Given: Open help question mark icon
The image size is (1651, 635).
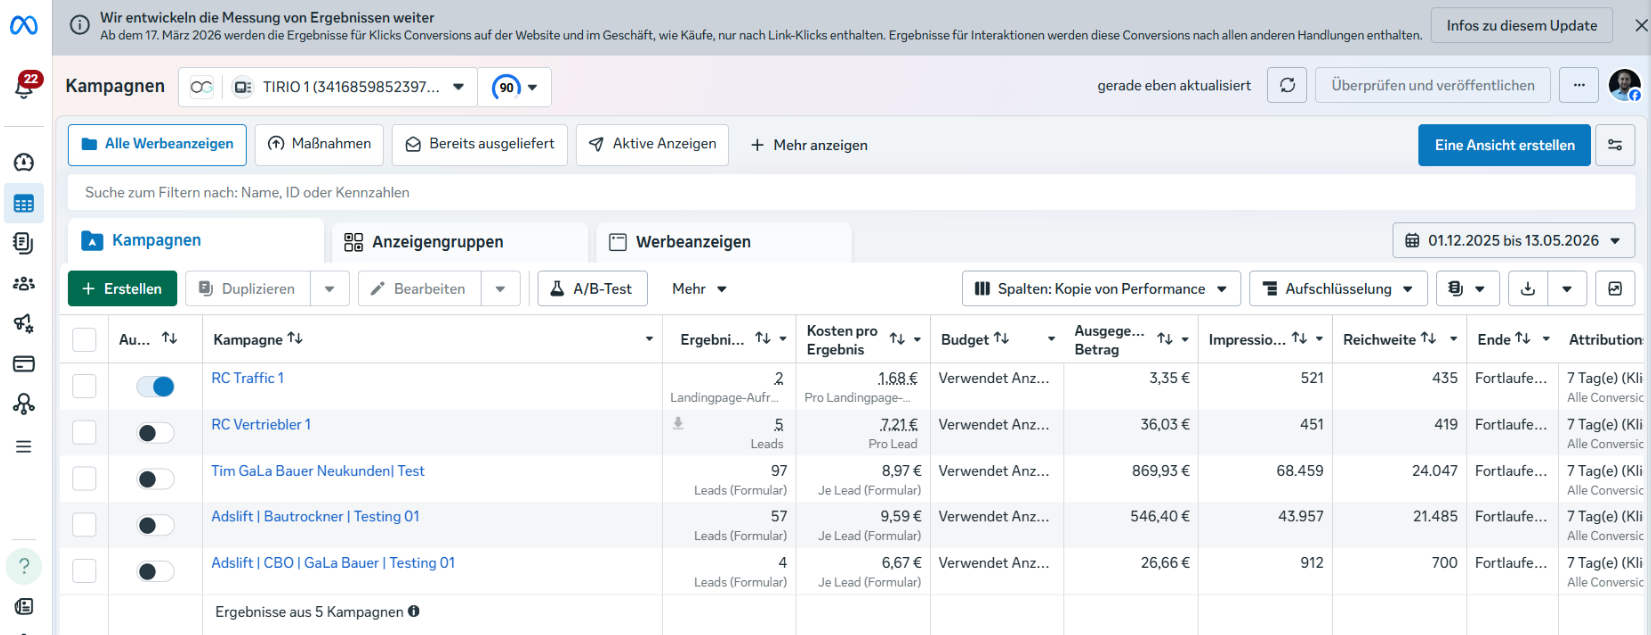Looking at the screenshot, I should (x=24, y=566).
